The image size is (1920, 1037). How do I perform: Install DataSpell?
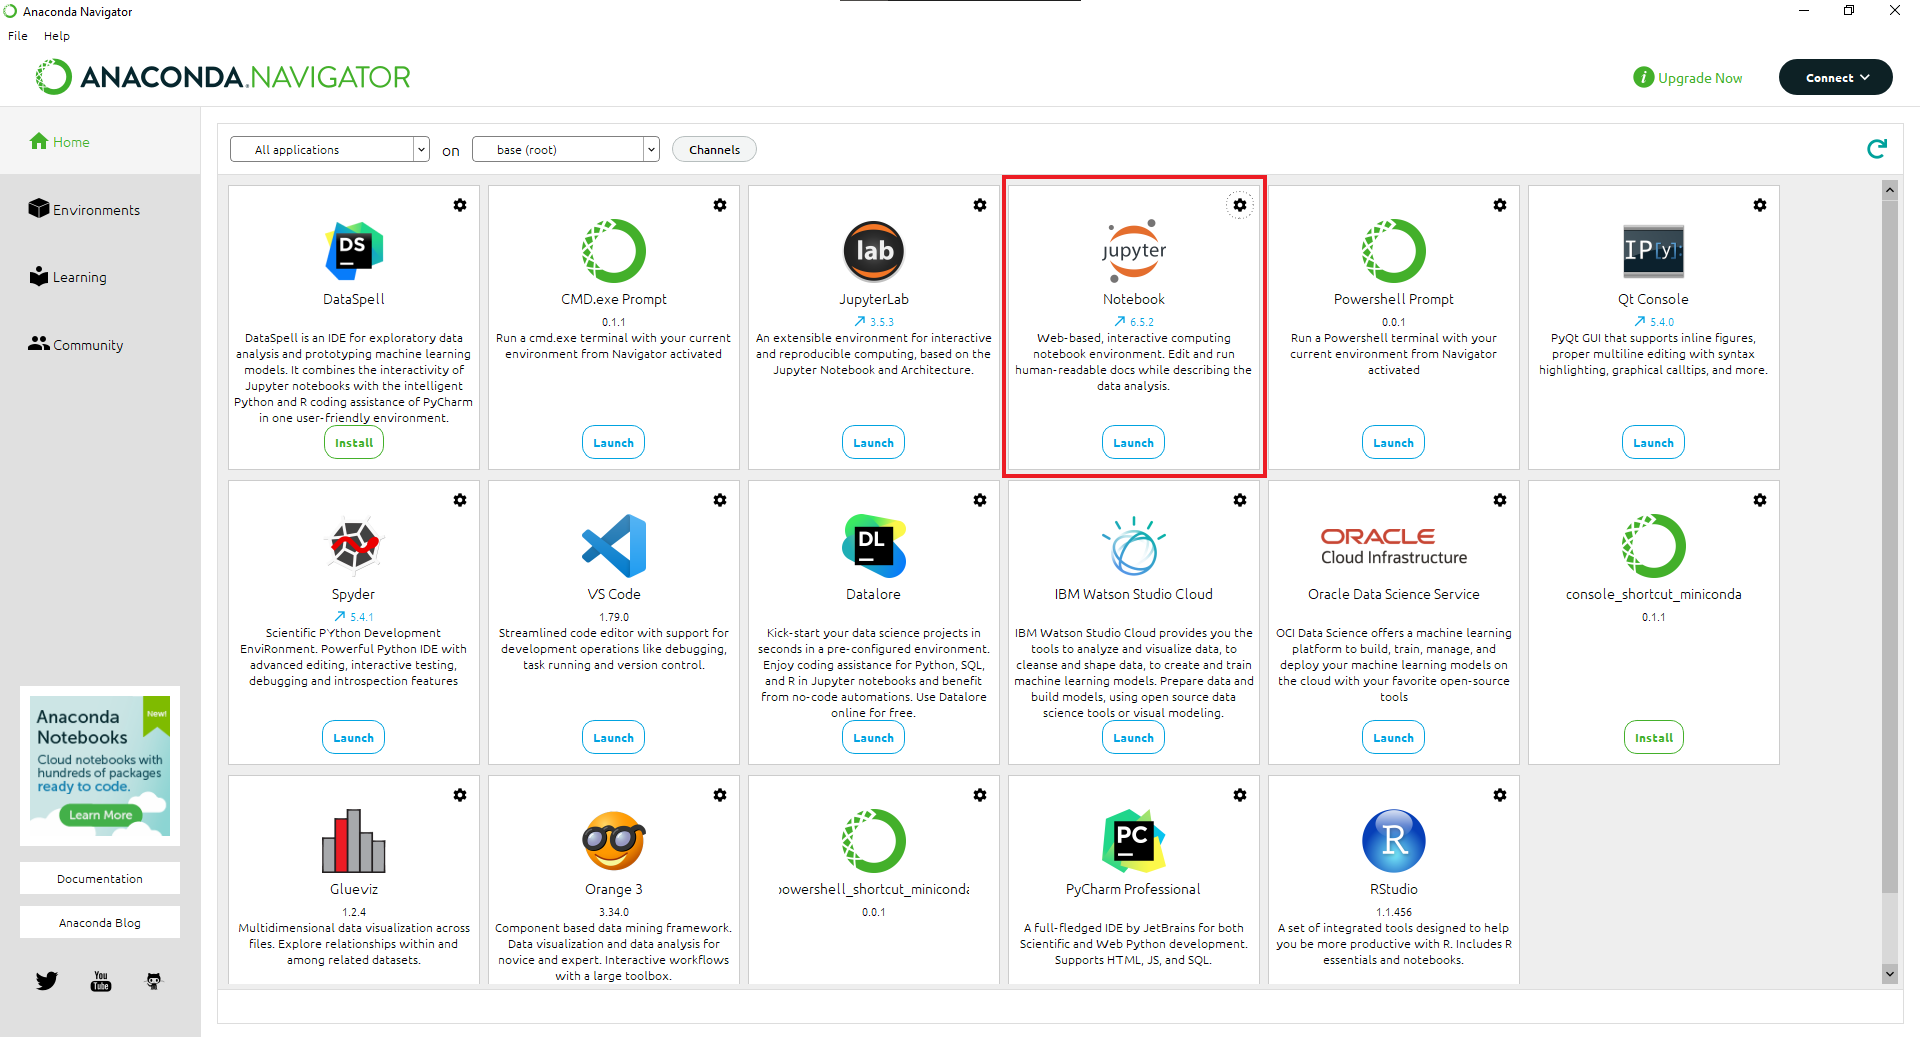pos(354,442)
